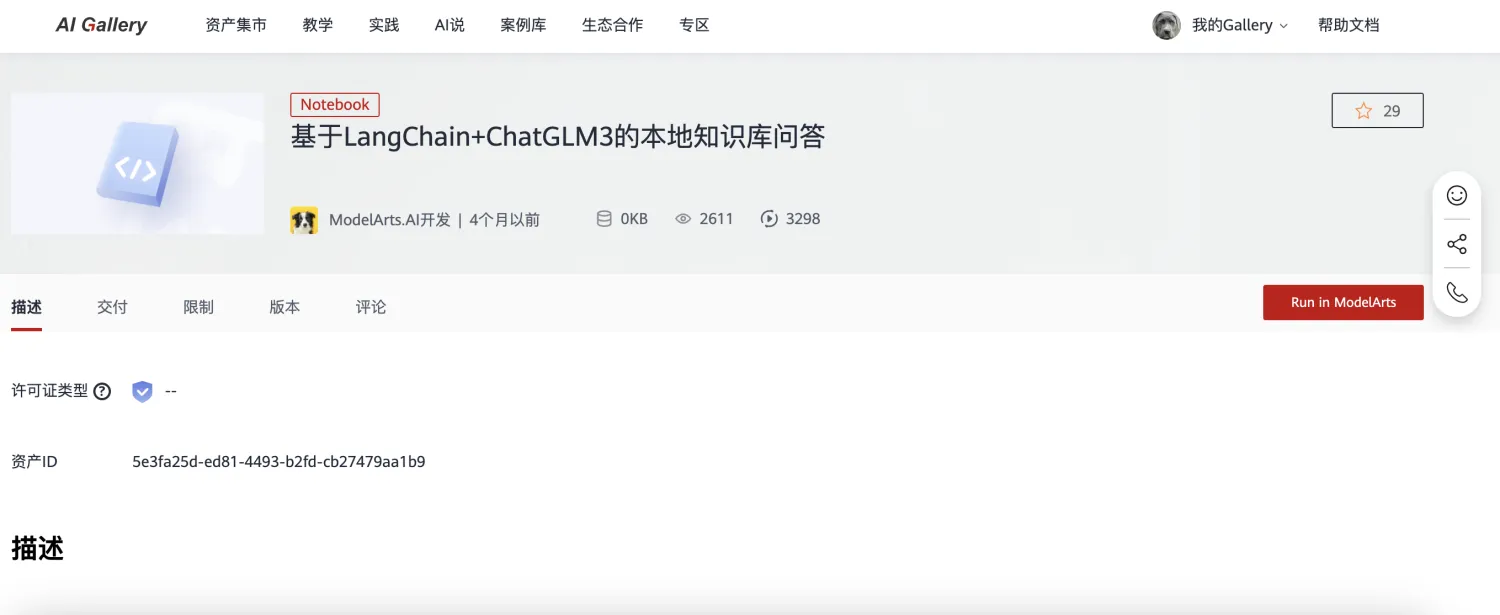Click the phone contact icon
This screenshot has width=1500, height=615.
pos(1457,292)
